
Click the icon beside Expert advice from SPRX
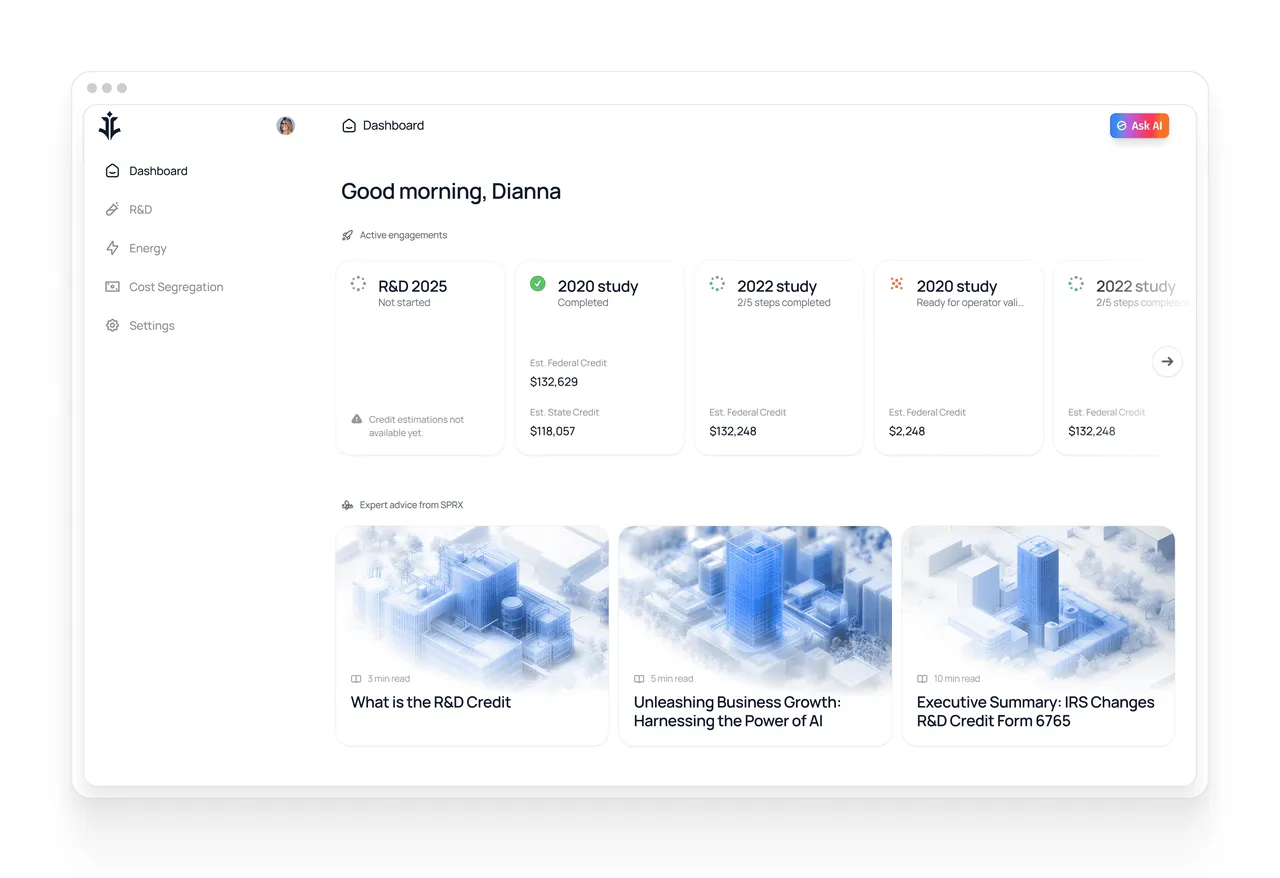click(x=347, y=505)
